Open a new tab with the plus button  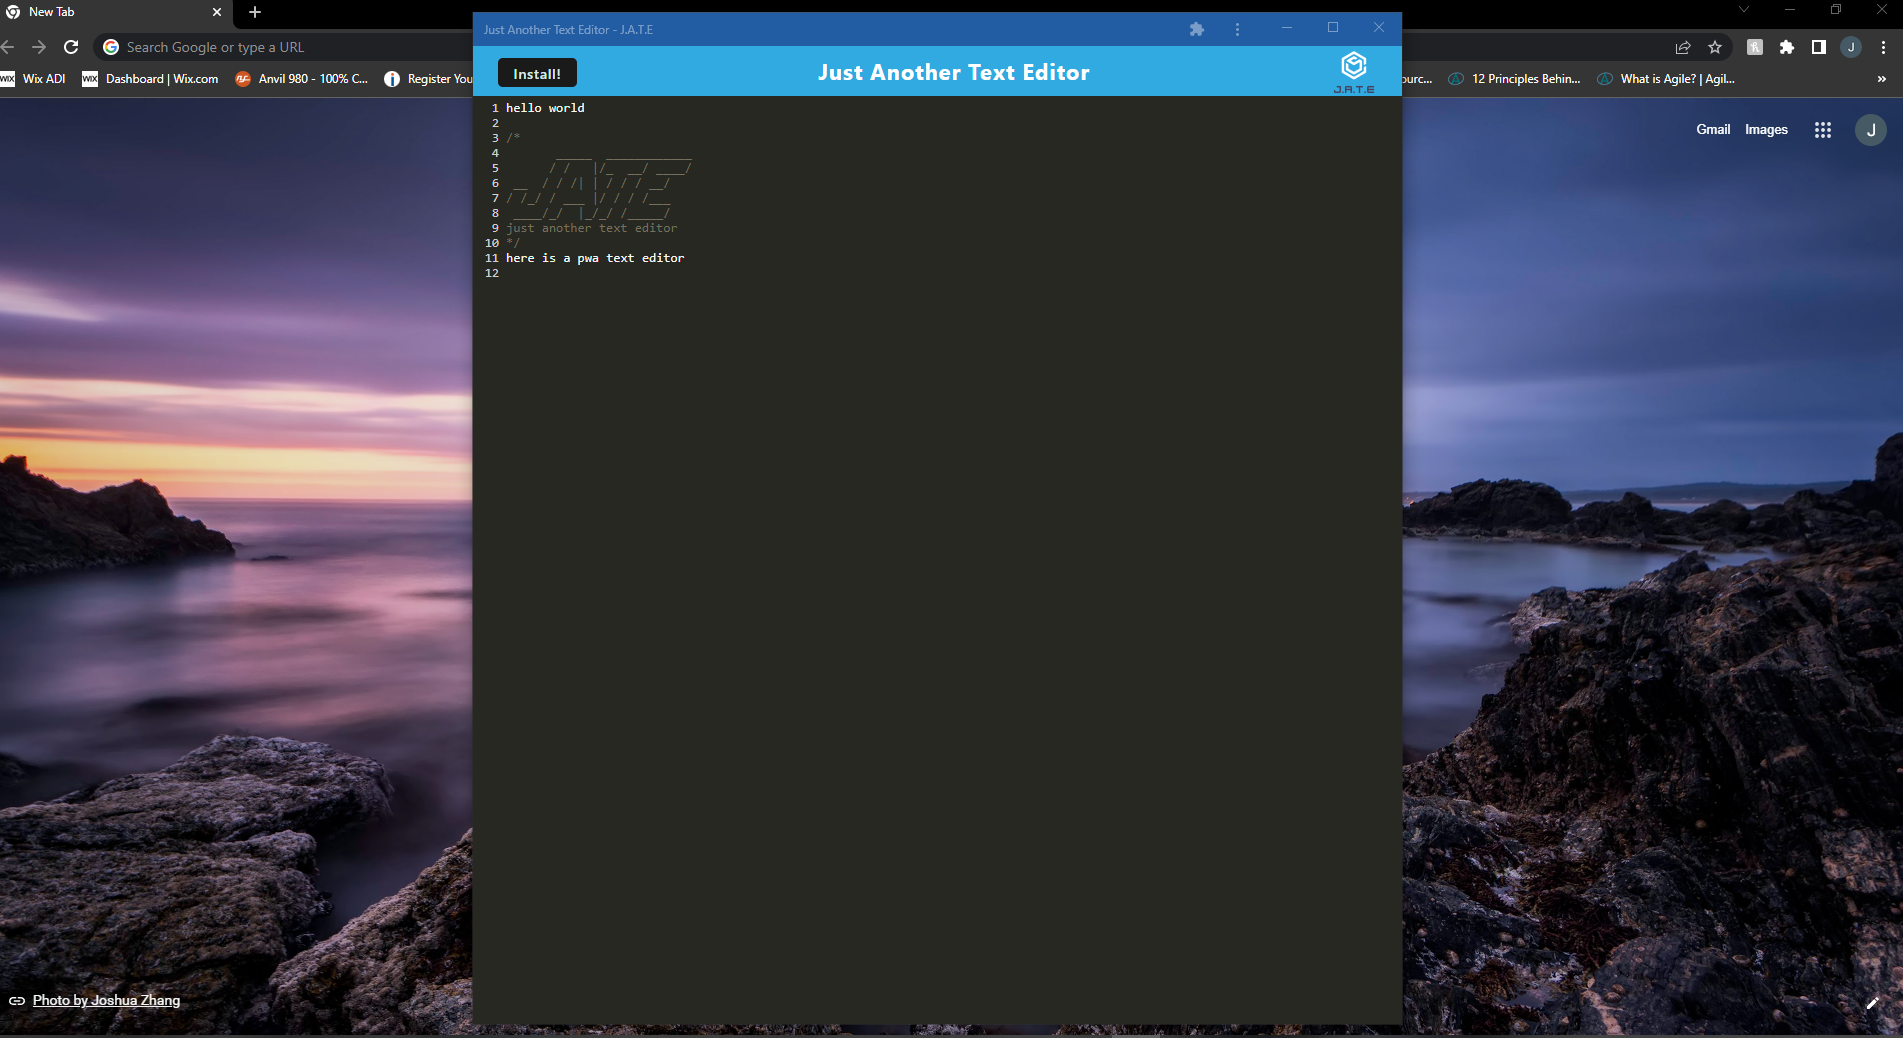click(253, 12)
